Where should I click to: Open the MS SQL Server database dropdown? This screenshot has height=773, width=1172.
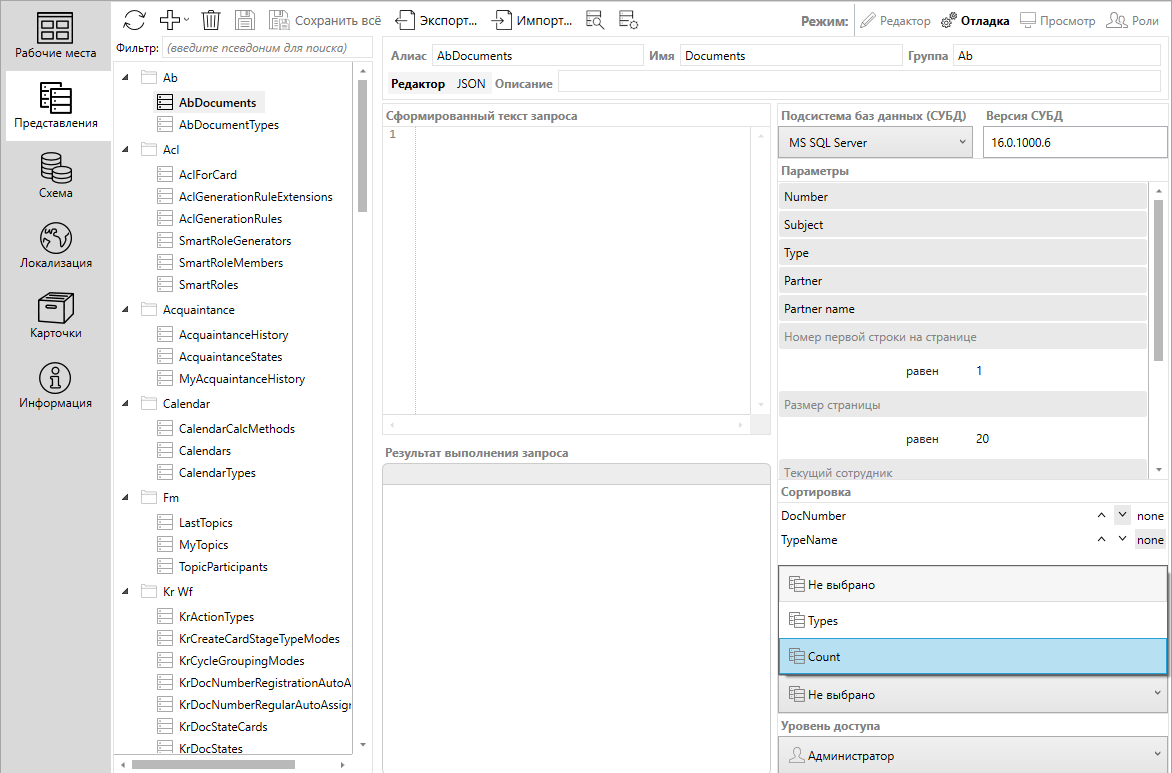(876, 143)
